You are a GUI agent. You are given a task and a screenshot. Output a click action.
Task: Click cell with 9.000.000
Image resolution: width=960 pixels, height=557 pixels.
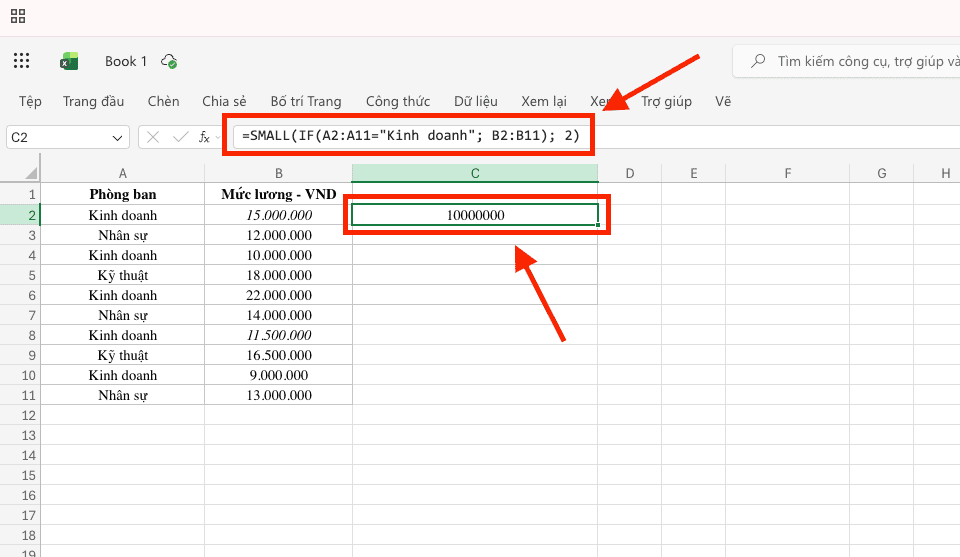click(279, 375)
